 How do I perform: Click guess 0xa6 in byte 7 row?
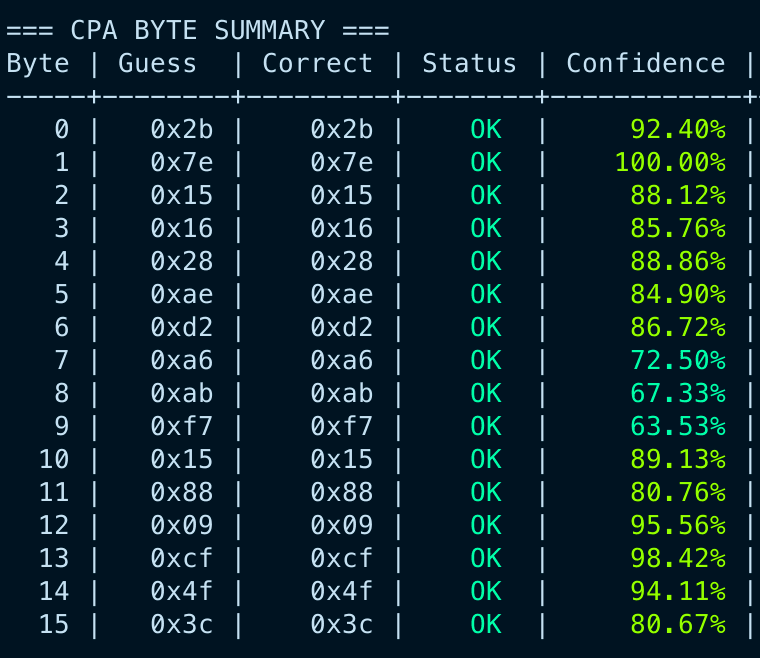[x=181, y=360]
